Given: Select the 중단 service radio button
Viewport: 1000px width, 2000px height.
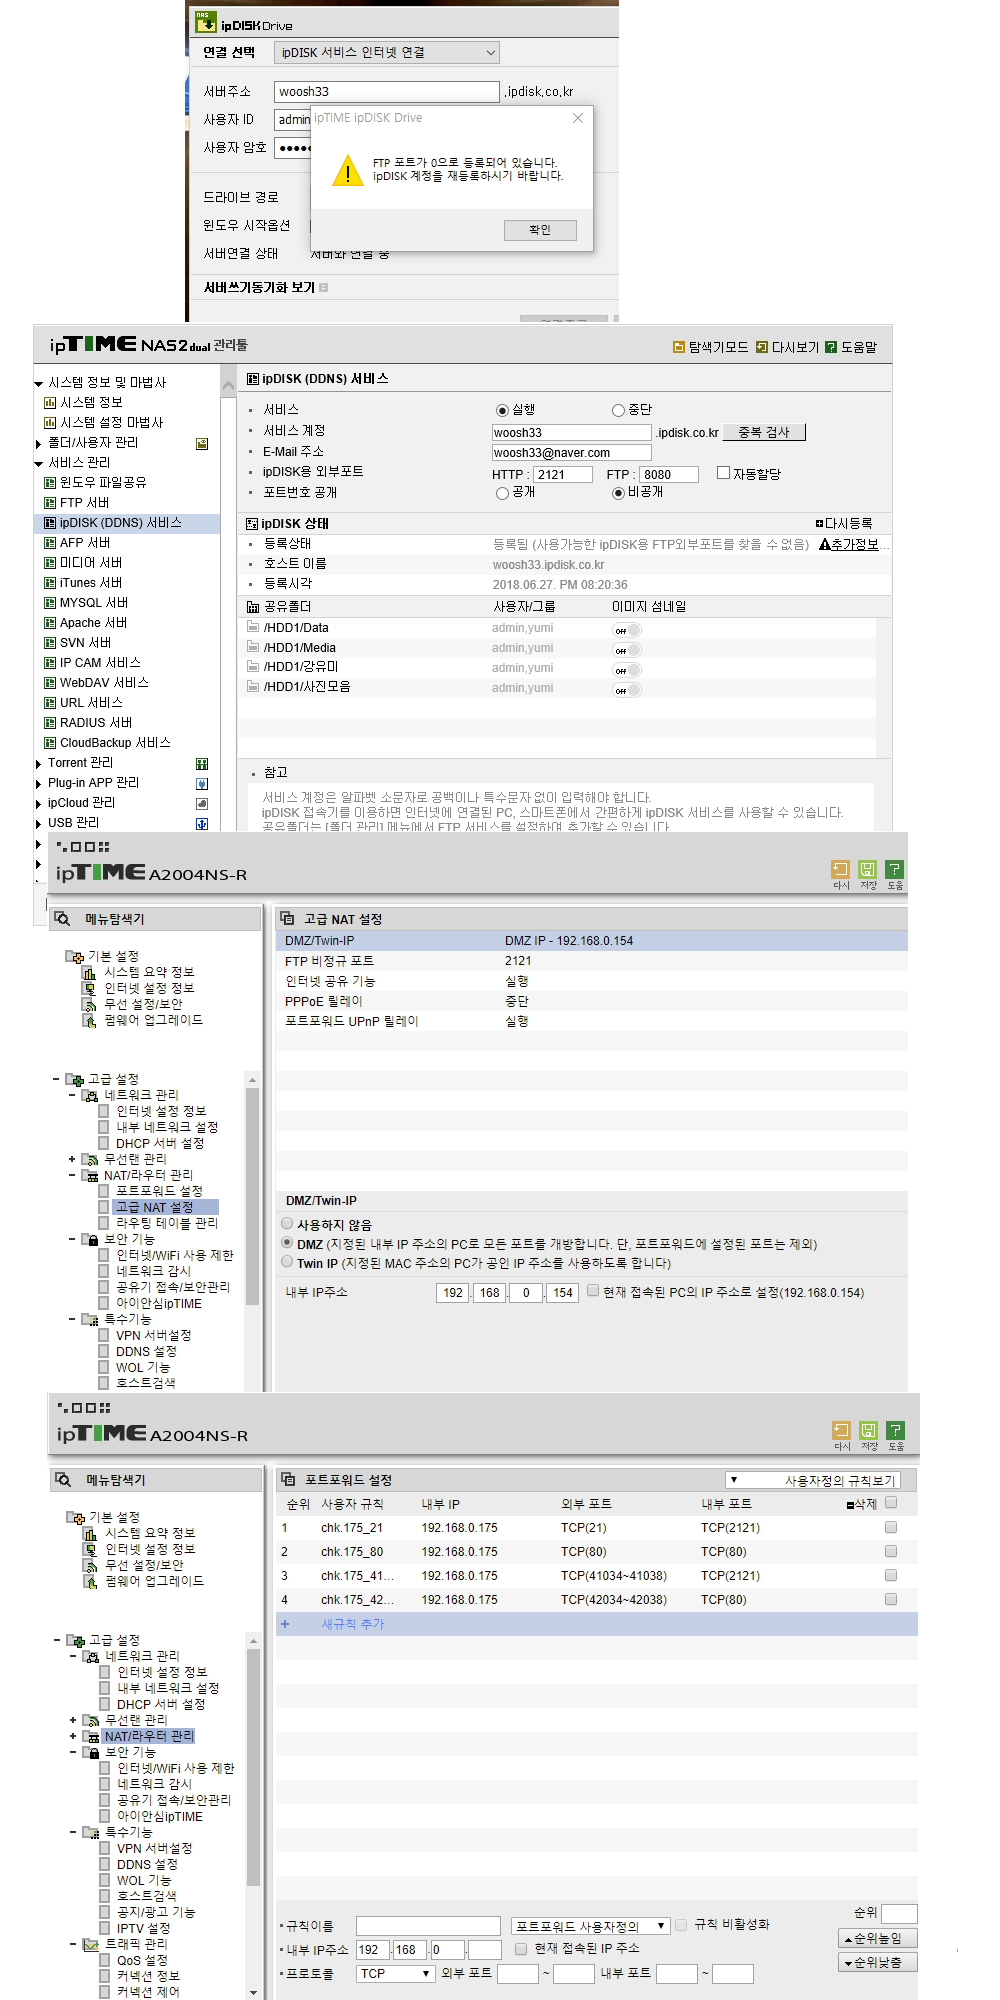Looking at the screenshot, I should click(x=618, y=410).
